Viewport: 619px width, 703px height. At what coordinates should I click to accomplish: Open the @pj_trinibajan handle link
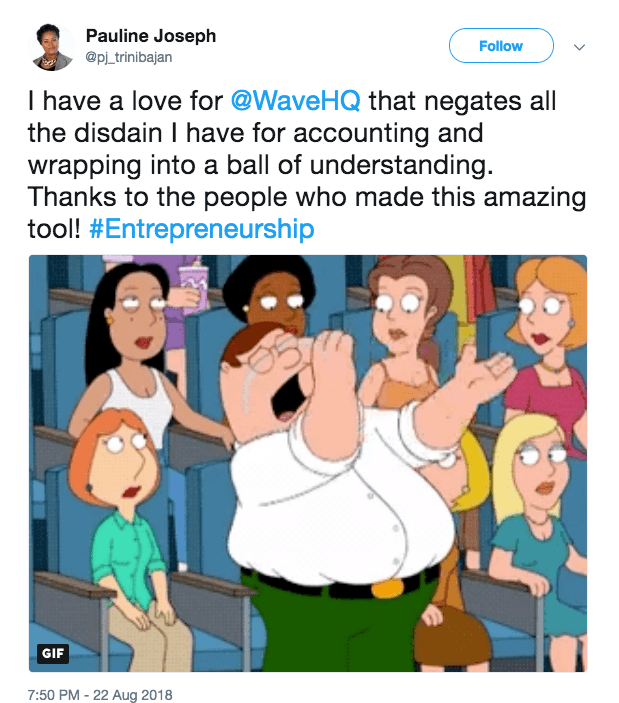(129, 57)
